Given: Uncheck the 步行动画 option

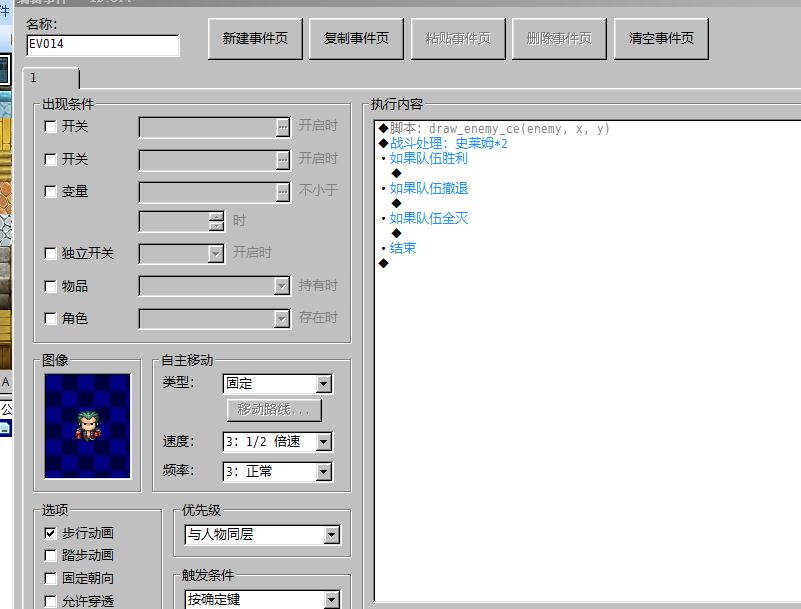Looking at the screenshot, I should tap(50, 533).
